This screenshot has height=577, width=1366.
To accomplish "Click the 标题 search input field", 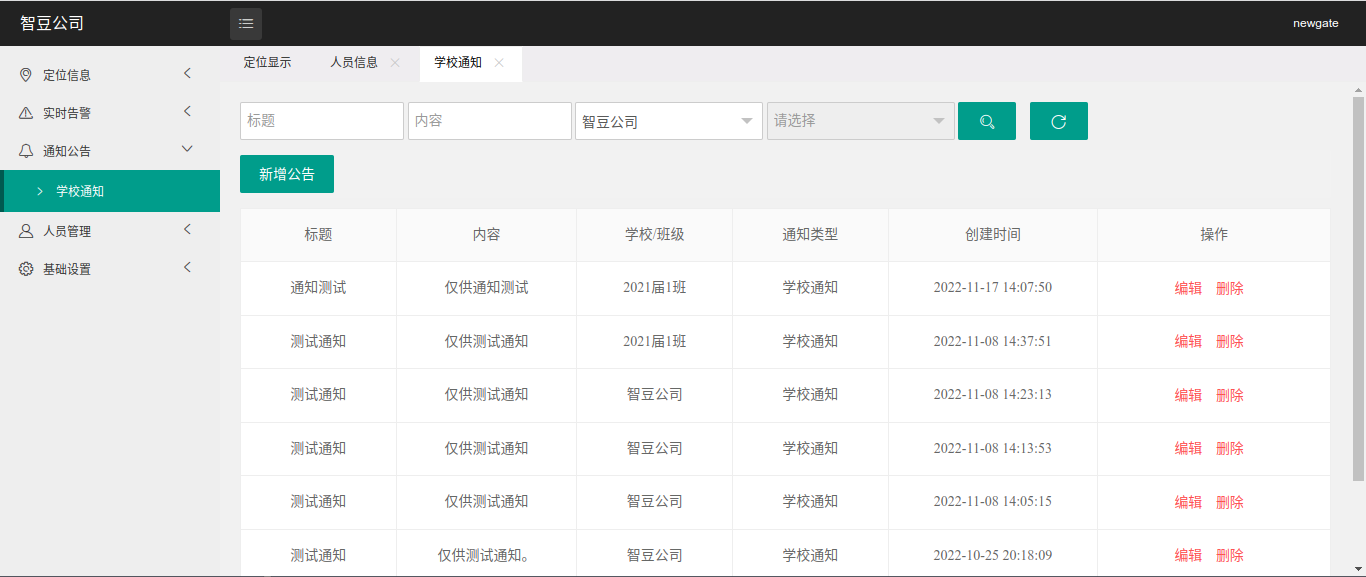I will [x=322, y=121].
